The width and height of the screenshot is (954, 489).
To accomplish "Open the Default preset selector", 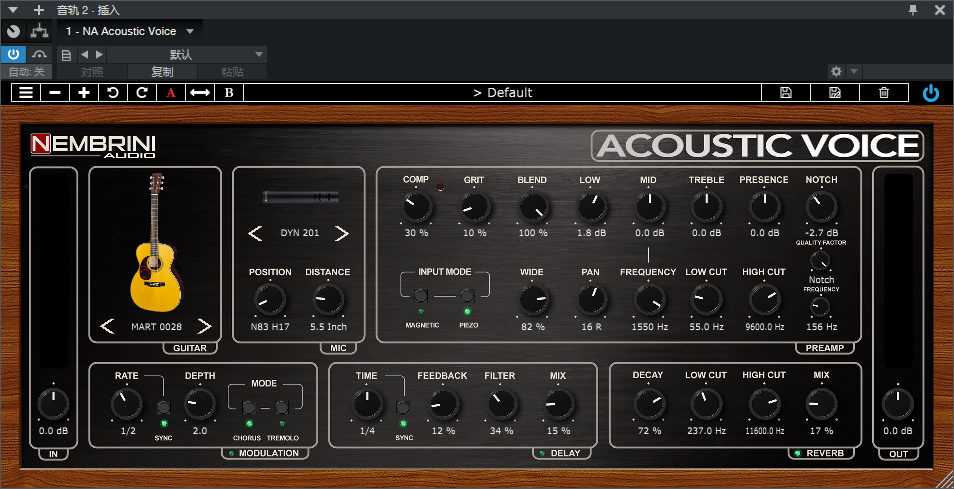I will click(x=503, y=92).
